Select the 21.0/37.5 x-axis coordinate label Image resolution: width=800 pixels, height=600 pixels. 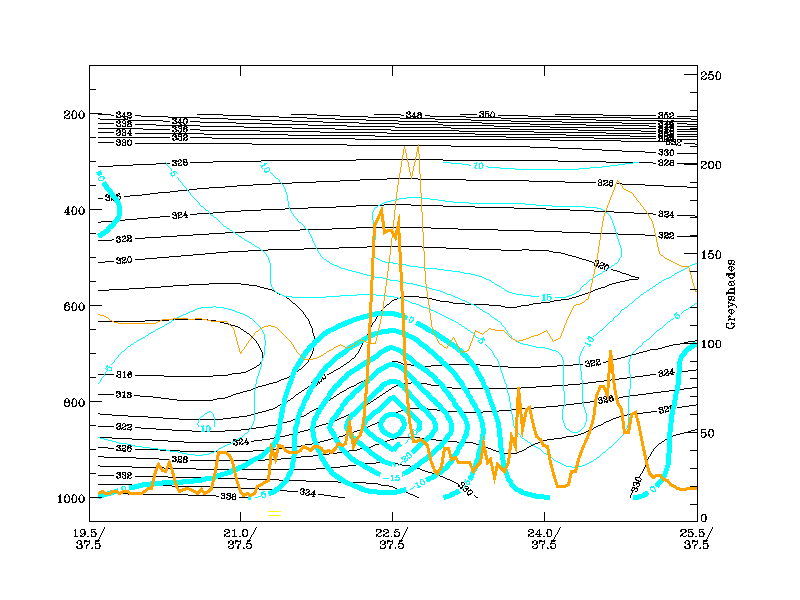[240, 539]
